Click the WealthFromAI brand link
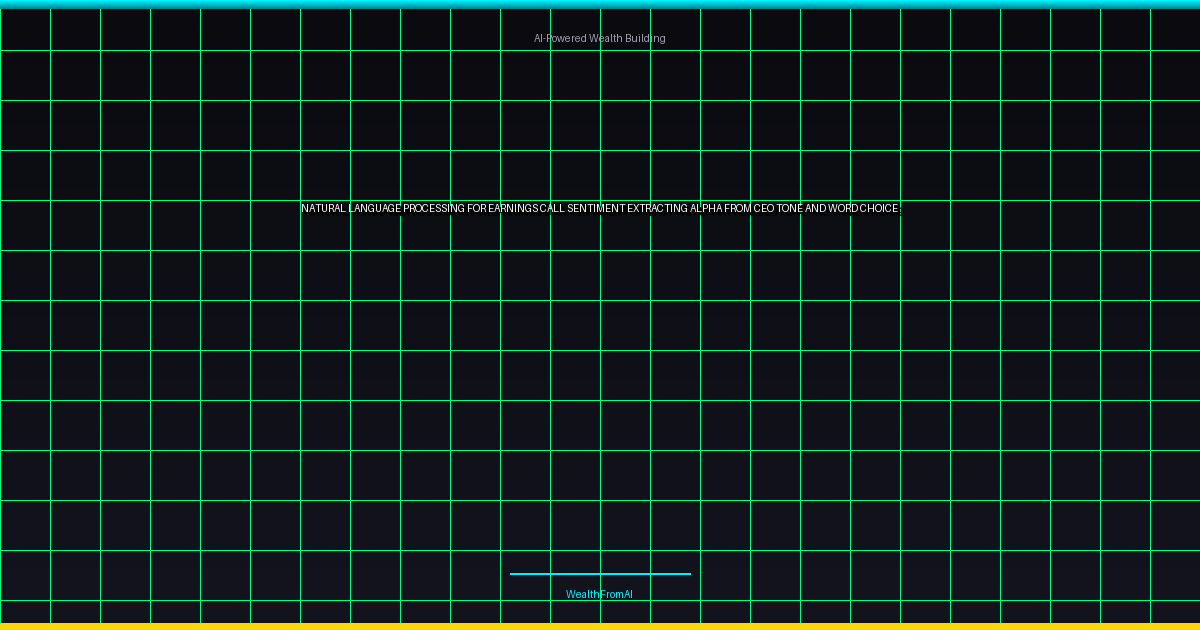 point(599,594)
